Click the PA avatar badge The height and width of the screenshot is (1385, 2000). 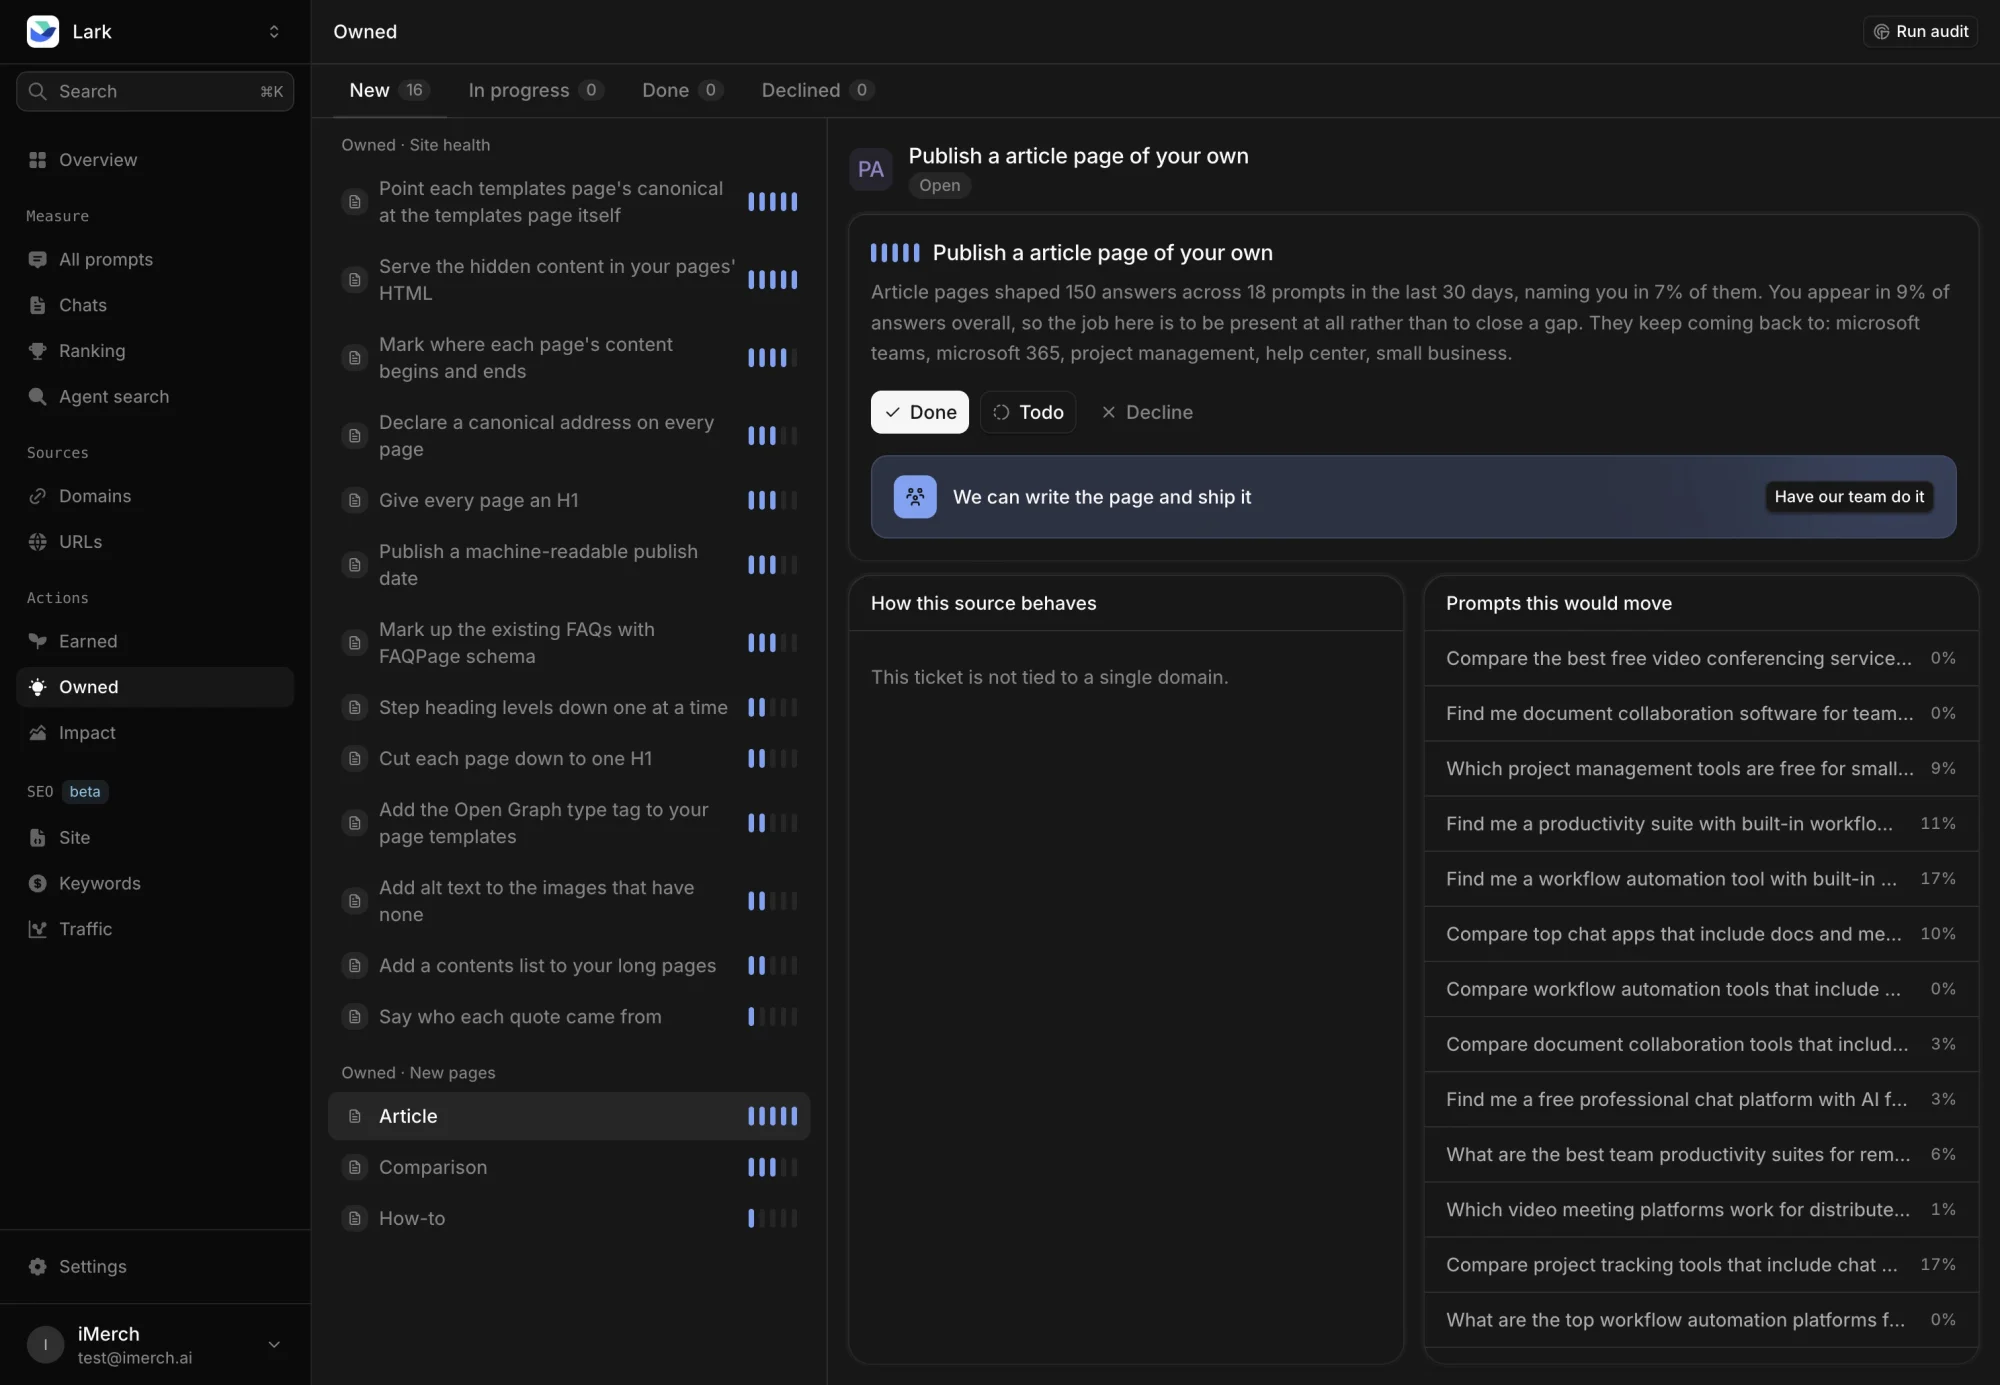(x=871, y=169)
